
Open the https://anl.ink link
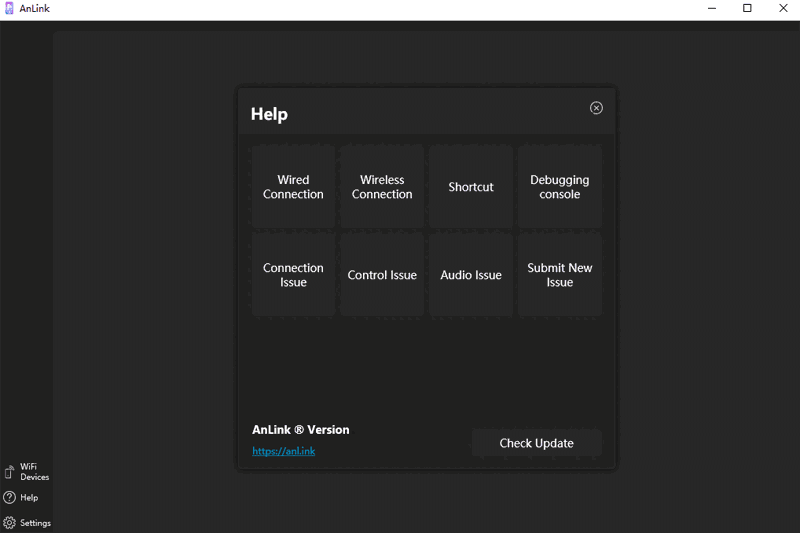coord(284,451)
